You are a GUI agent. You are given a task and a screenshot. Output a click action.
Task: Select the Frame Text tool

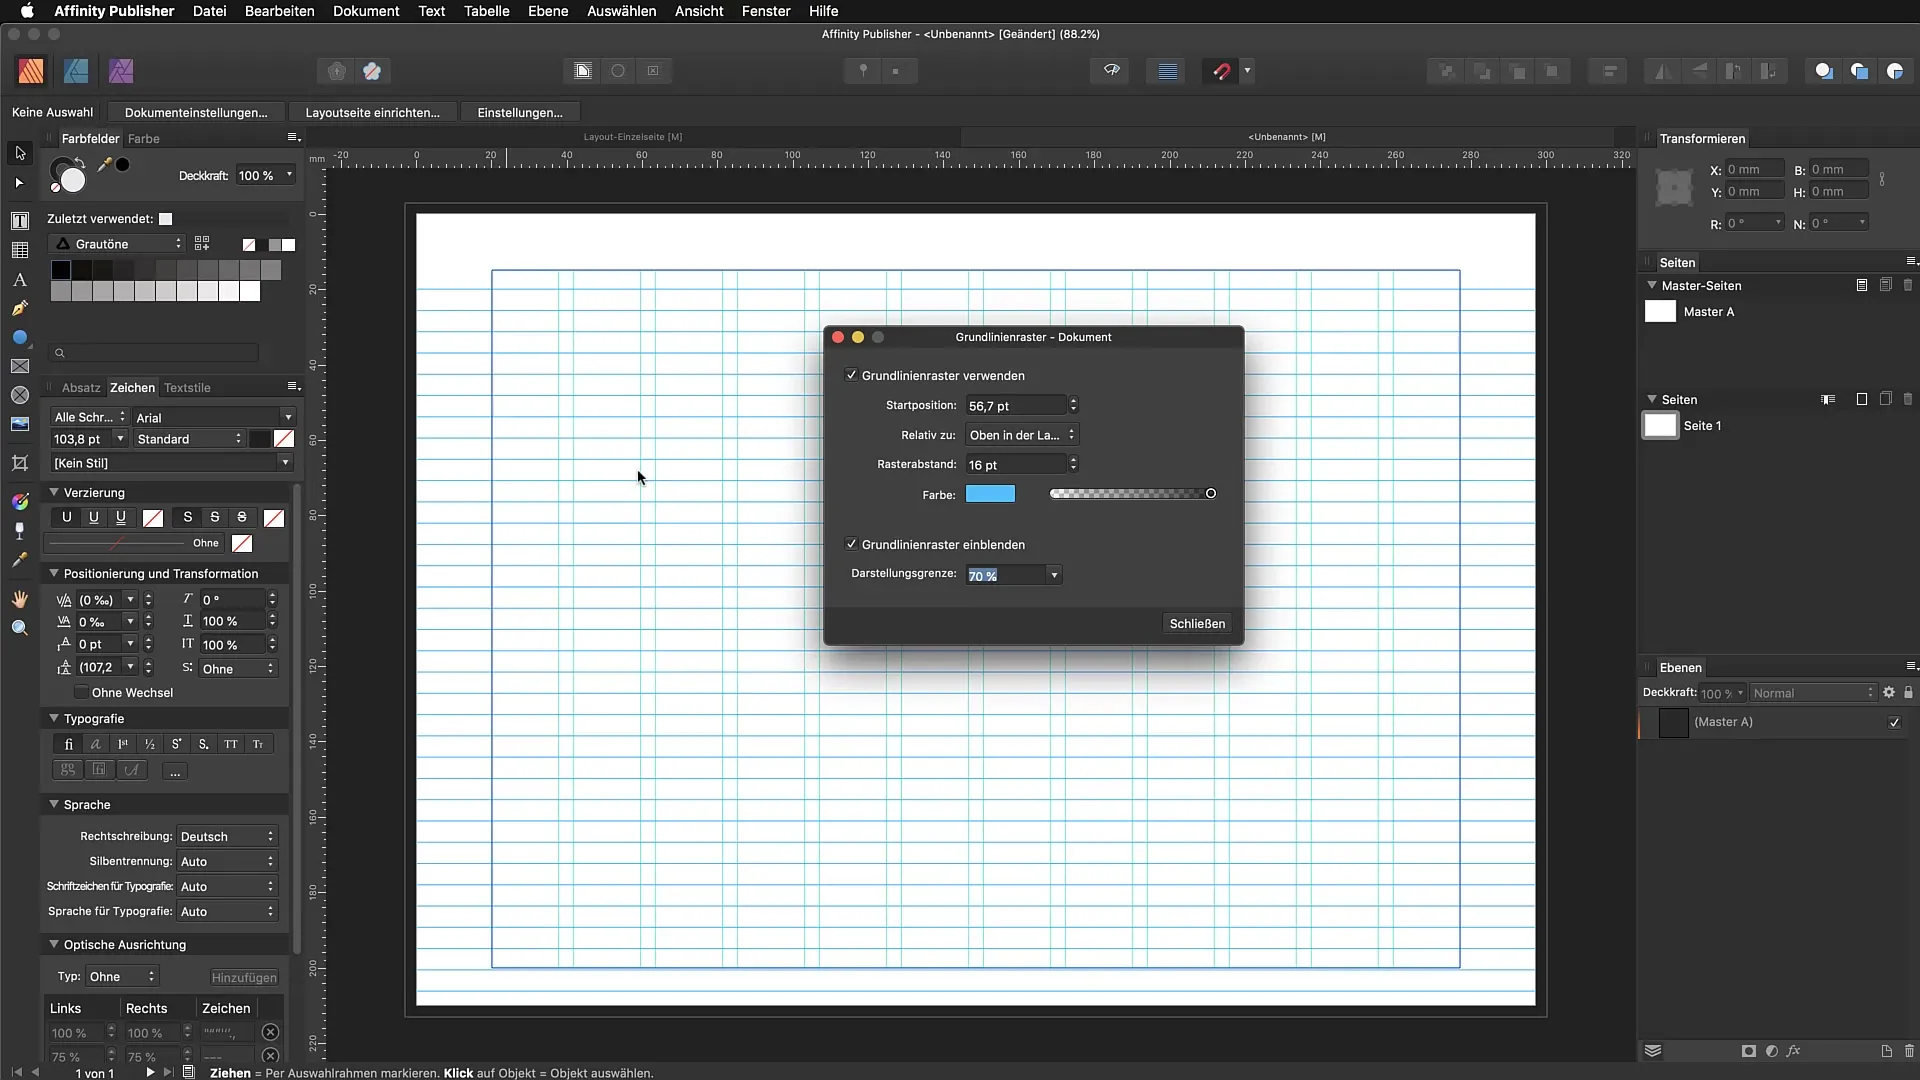pos(19,220)
